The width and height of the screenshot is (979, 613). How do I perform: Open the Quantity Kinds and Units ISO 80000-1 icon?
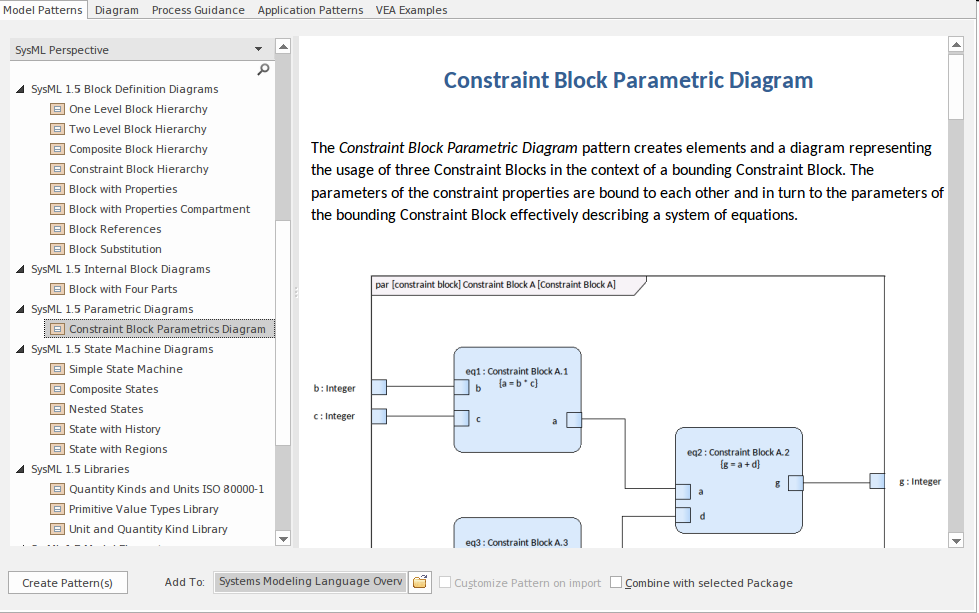point(56,489)
